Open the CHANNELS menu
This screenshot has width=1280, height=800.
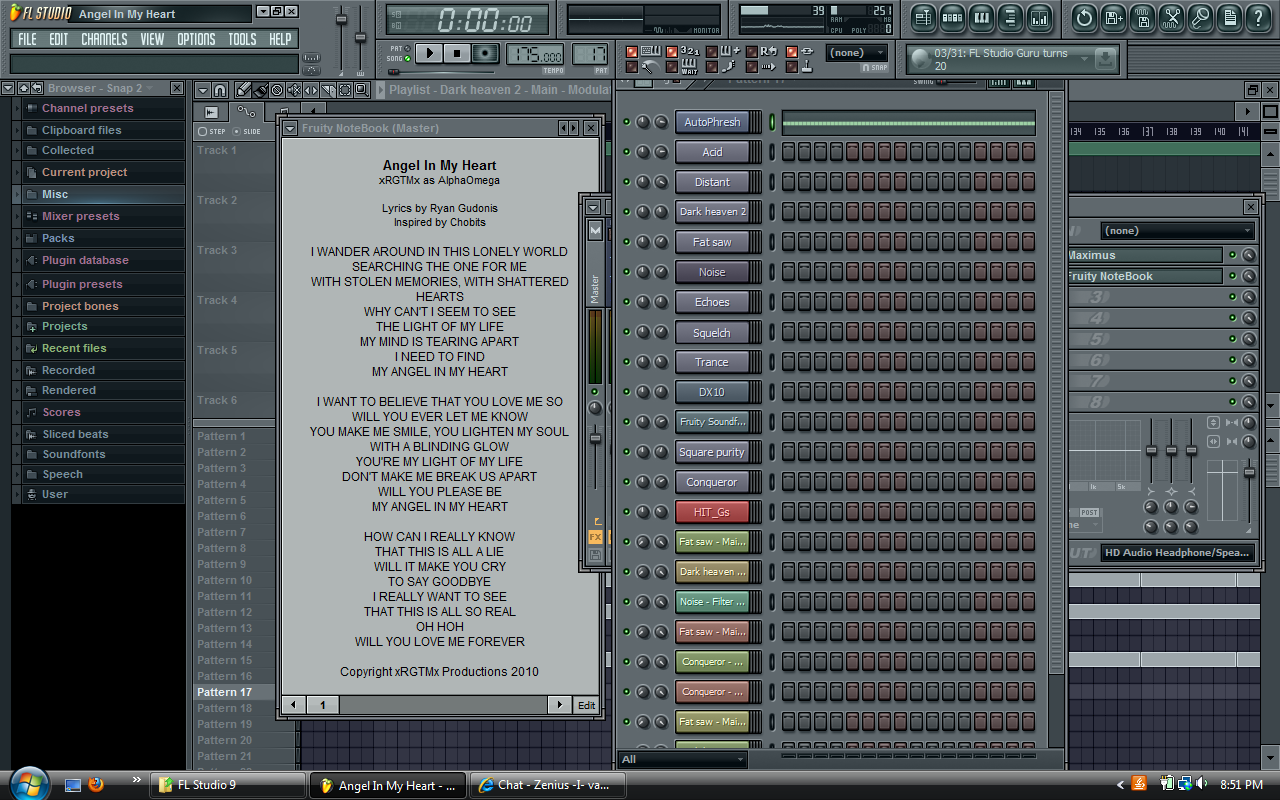[x=104, y=39]
